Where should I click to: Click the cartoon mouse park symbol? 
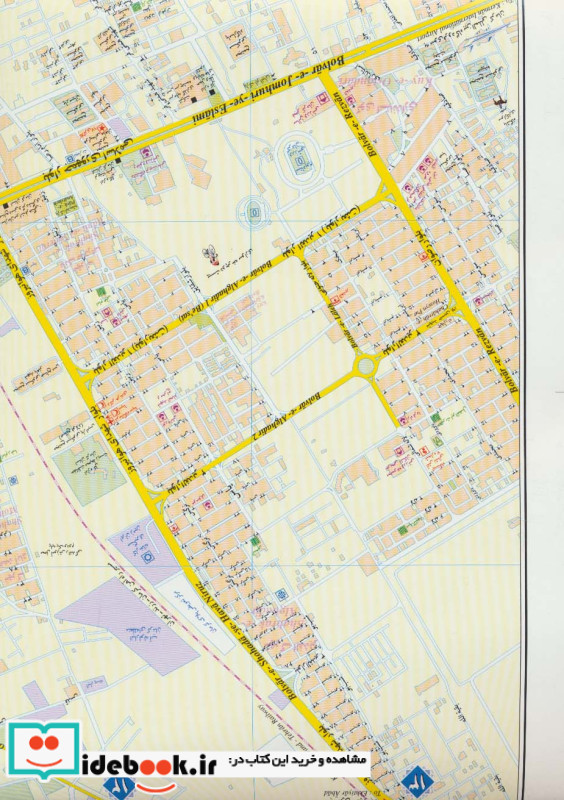(x=211, y=256)
